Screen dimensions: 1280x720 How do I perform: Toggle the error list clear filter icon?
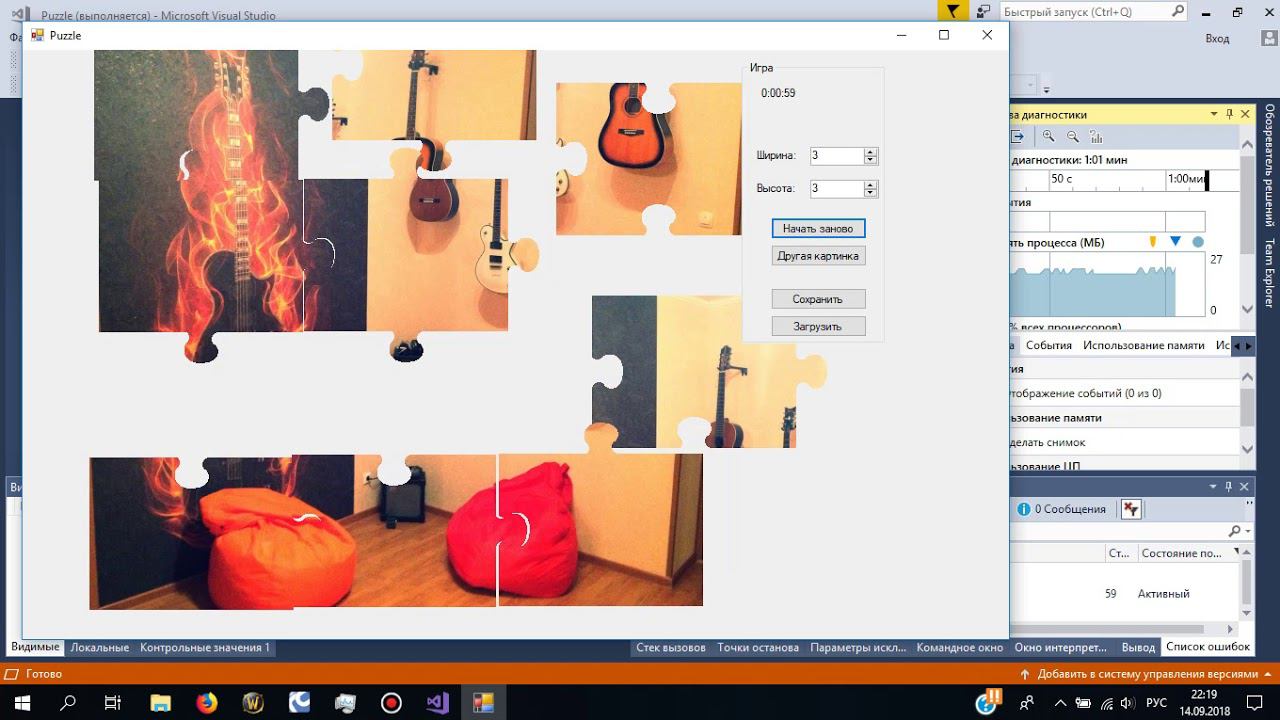(1131, 509)
